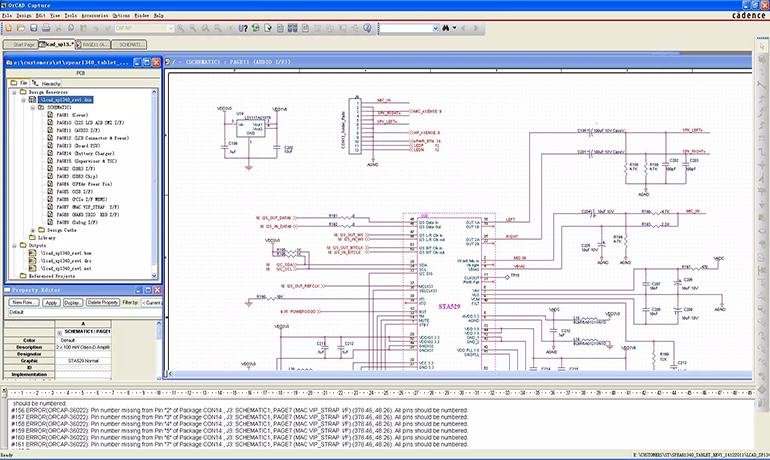Open the Design menu

24,15
